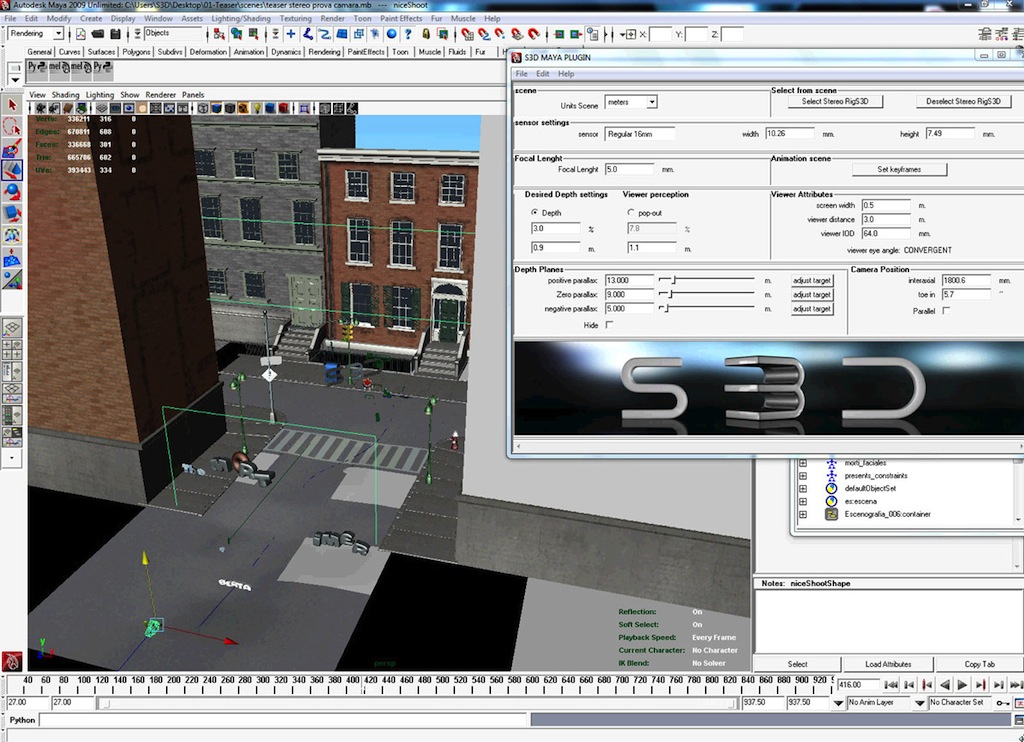Click the Select by hierarchy icon
Viewport: 1024px width, 742px height.
tap(219, 34)
